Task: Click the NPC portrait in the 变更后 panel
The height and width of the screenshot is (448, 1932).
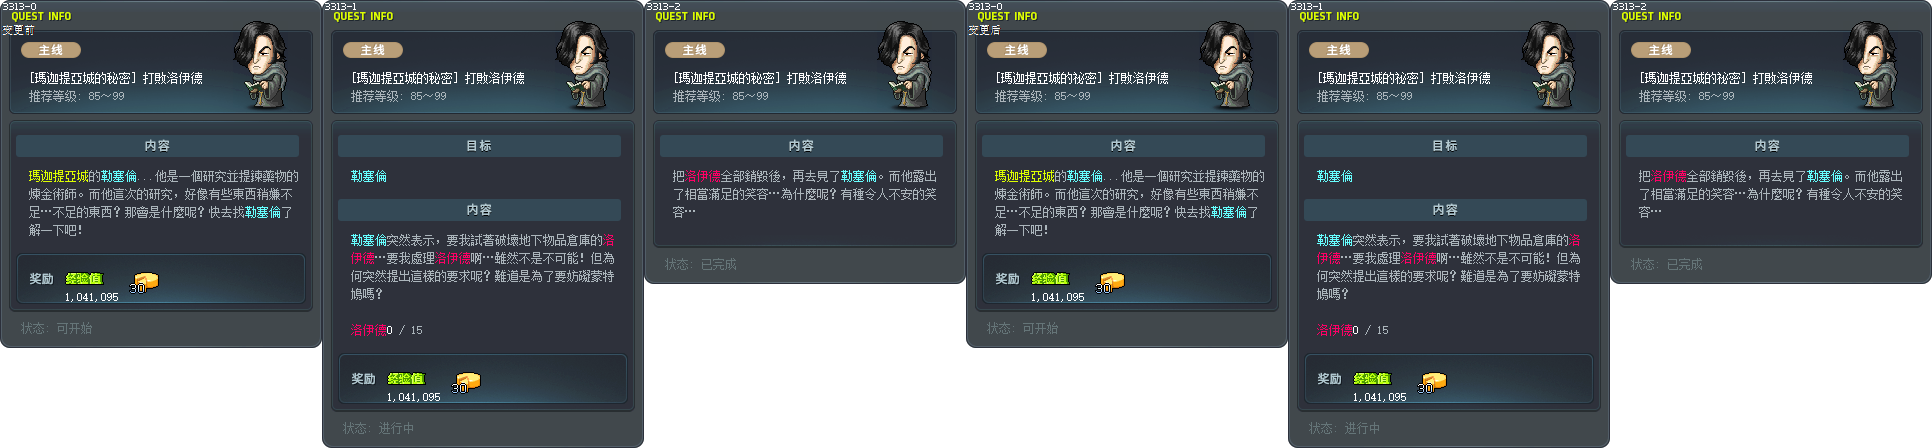Action: click(1230, 65)
